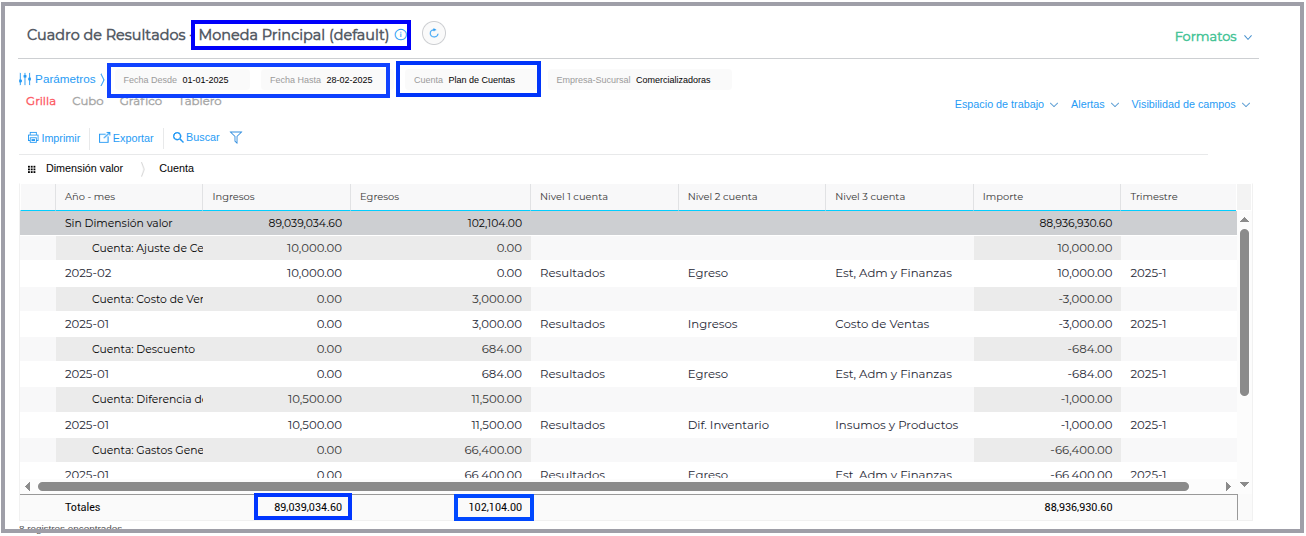This screenshot has height=536, width=1306.
Task: Click the info icon beside Moneda Principal
Action: click(400, 35)
